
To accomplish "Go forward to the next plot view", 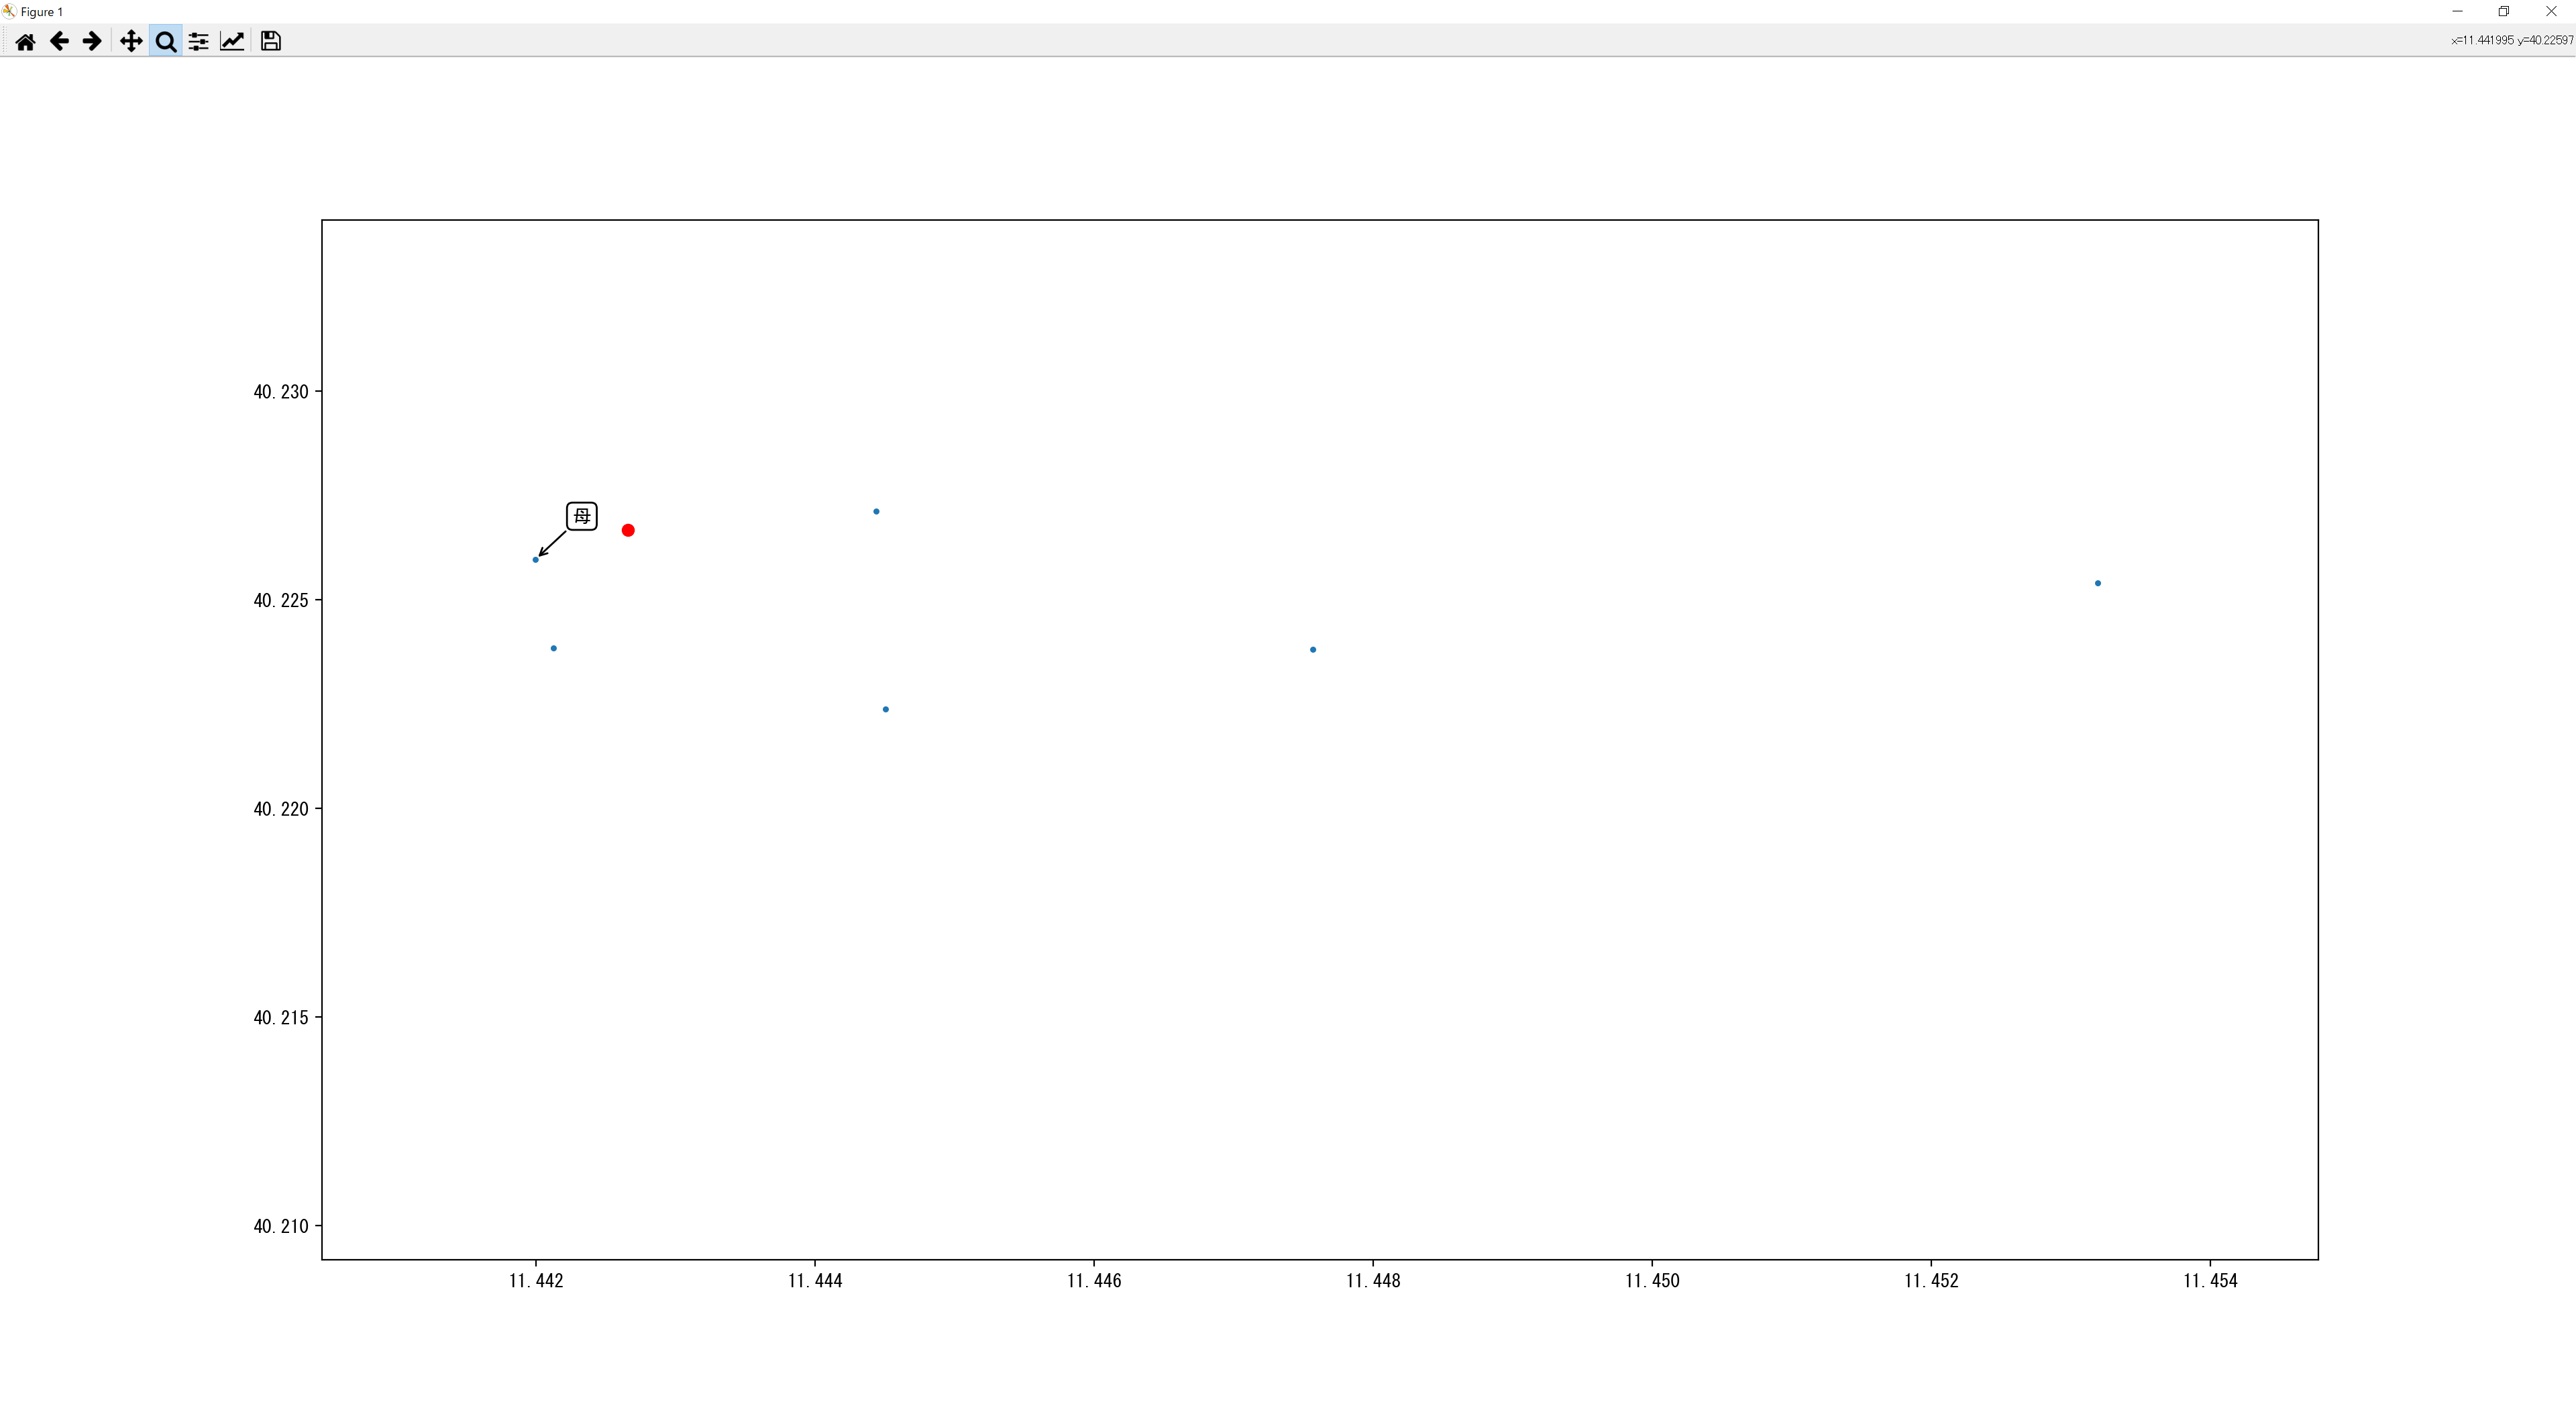I will (92, 41).
